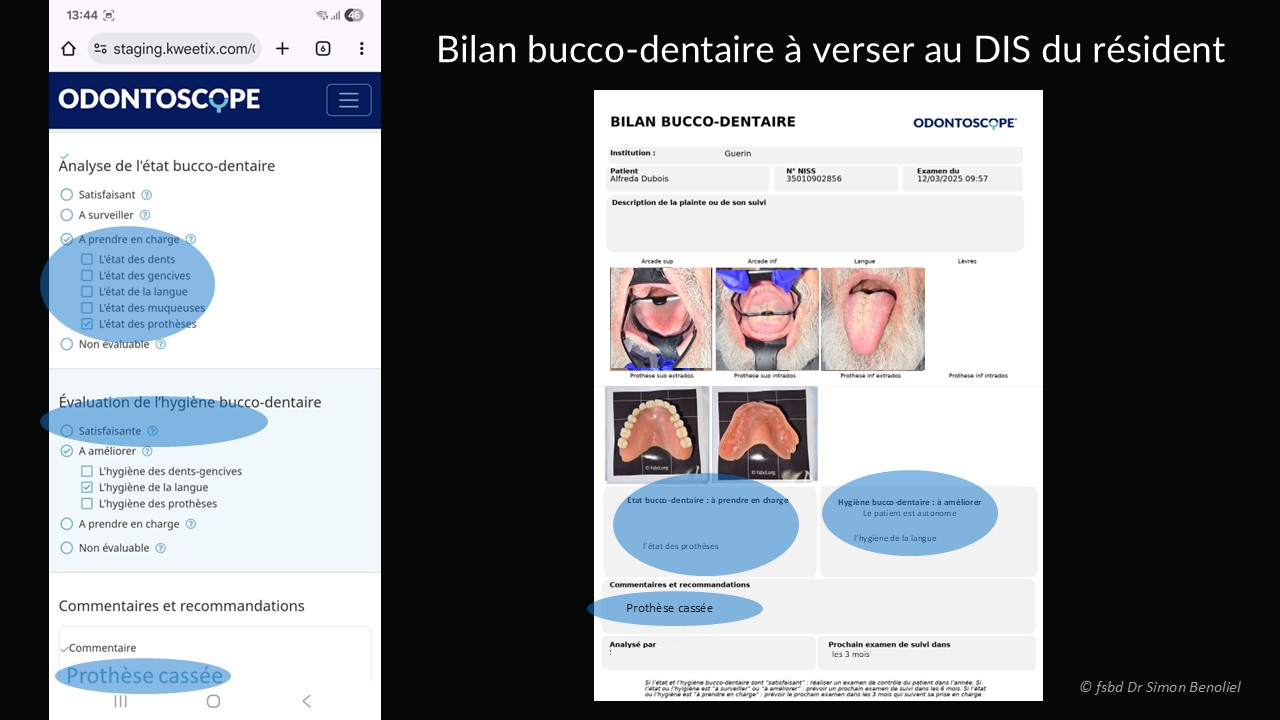
Task: Select A prendre en charge under état bucco-dentaire
Action: 67,239
